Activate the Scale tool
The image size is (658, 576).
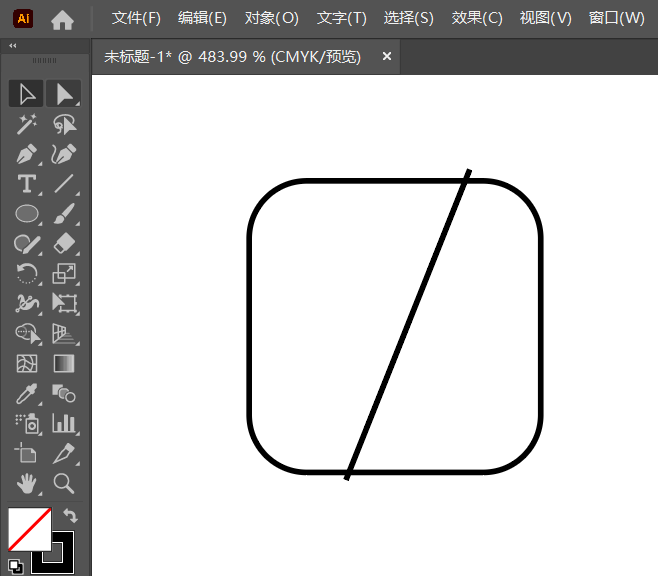[64, 274]
